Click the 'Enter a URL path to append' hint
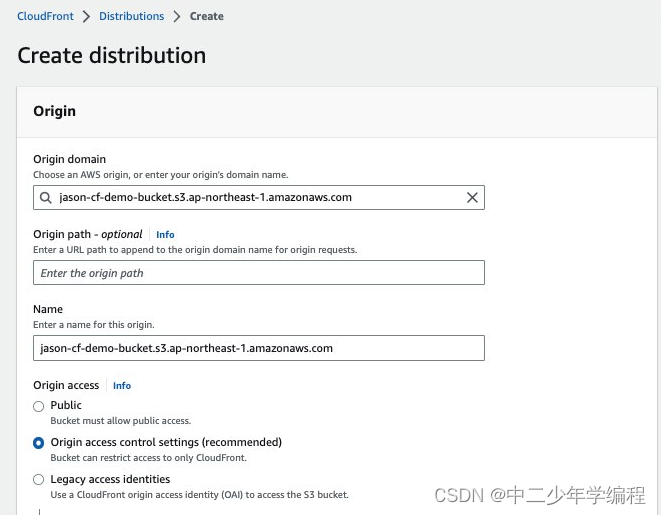The height and width of the screenshot is (515, 661). [195, 249]
